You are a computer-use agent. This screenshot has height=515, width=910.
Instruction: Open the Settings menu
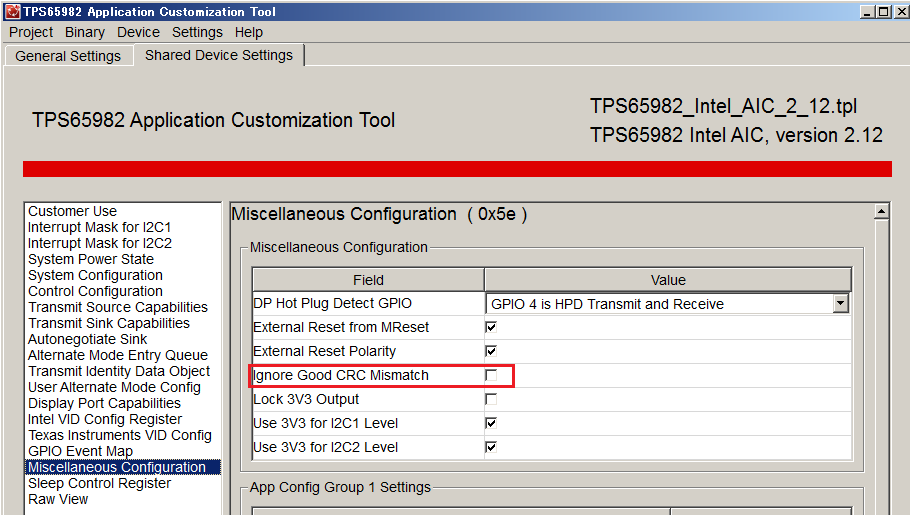click(x=197, y=32)
